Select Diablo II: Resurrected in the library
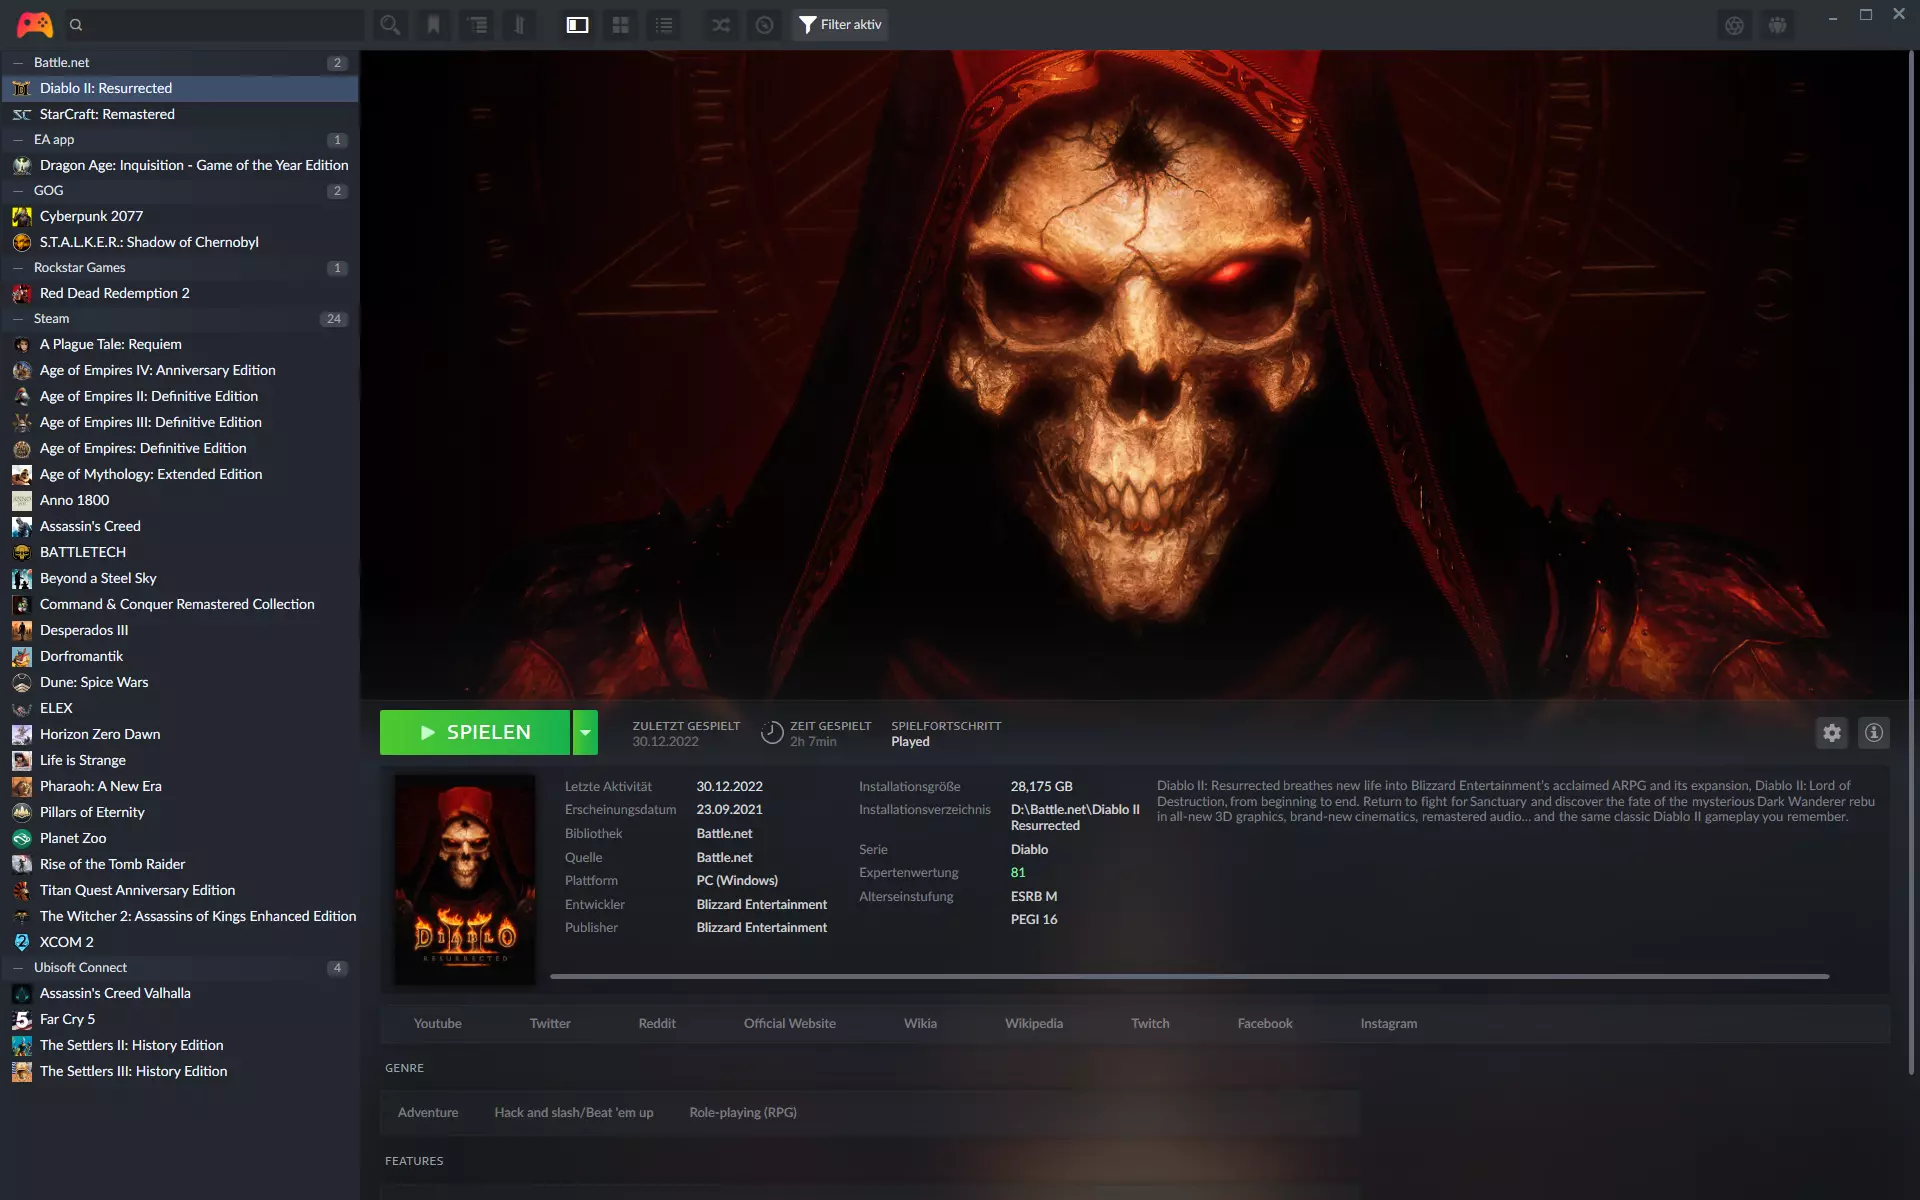Image resolution: width=1920 pixels, height=1200 pixels. coord(180,88)
